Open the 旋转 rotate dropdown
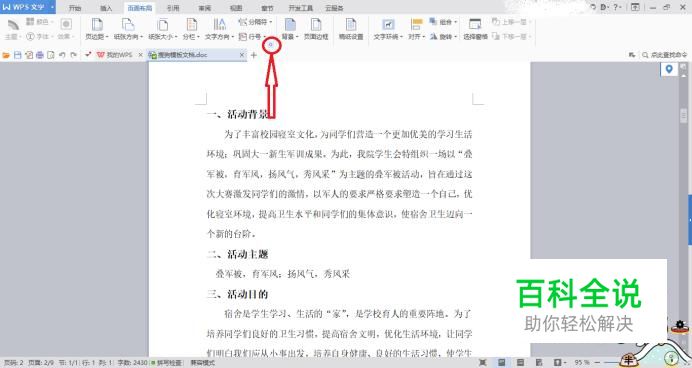Viewport: 692px width, 368px height. [443, 37]
